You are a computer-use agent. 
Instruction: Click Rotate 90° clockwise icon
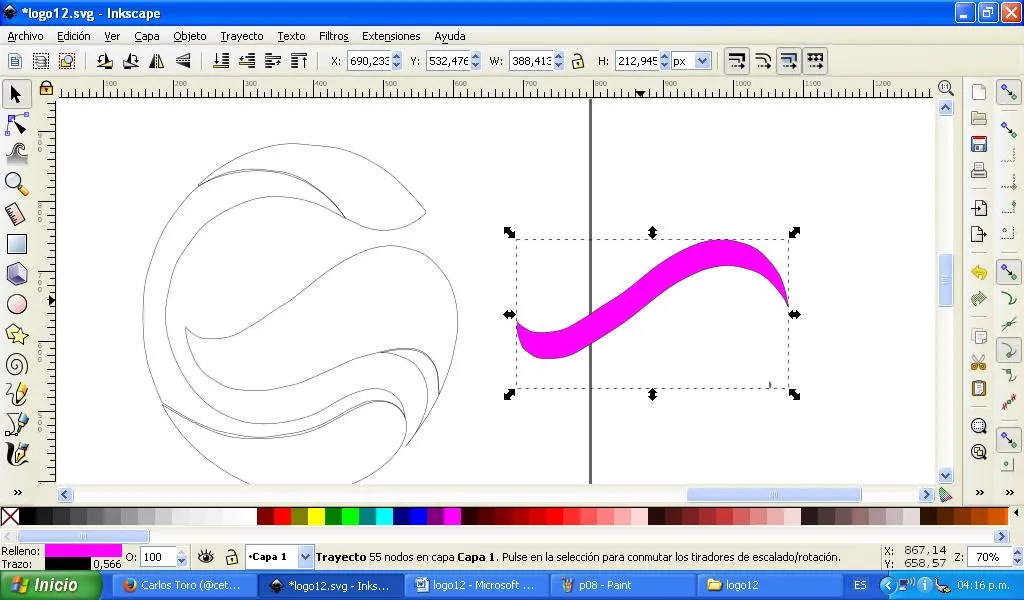point(131,61)
